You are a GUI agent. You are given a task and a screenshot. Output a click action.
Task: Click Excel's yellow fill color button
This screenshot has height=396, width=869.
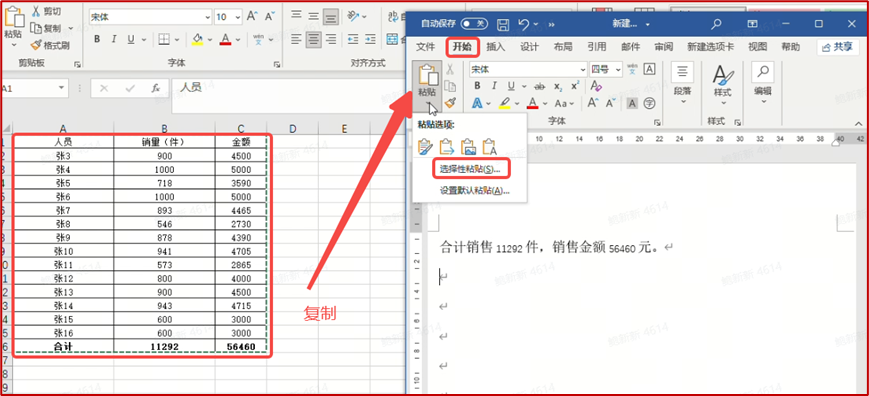197,39
